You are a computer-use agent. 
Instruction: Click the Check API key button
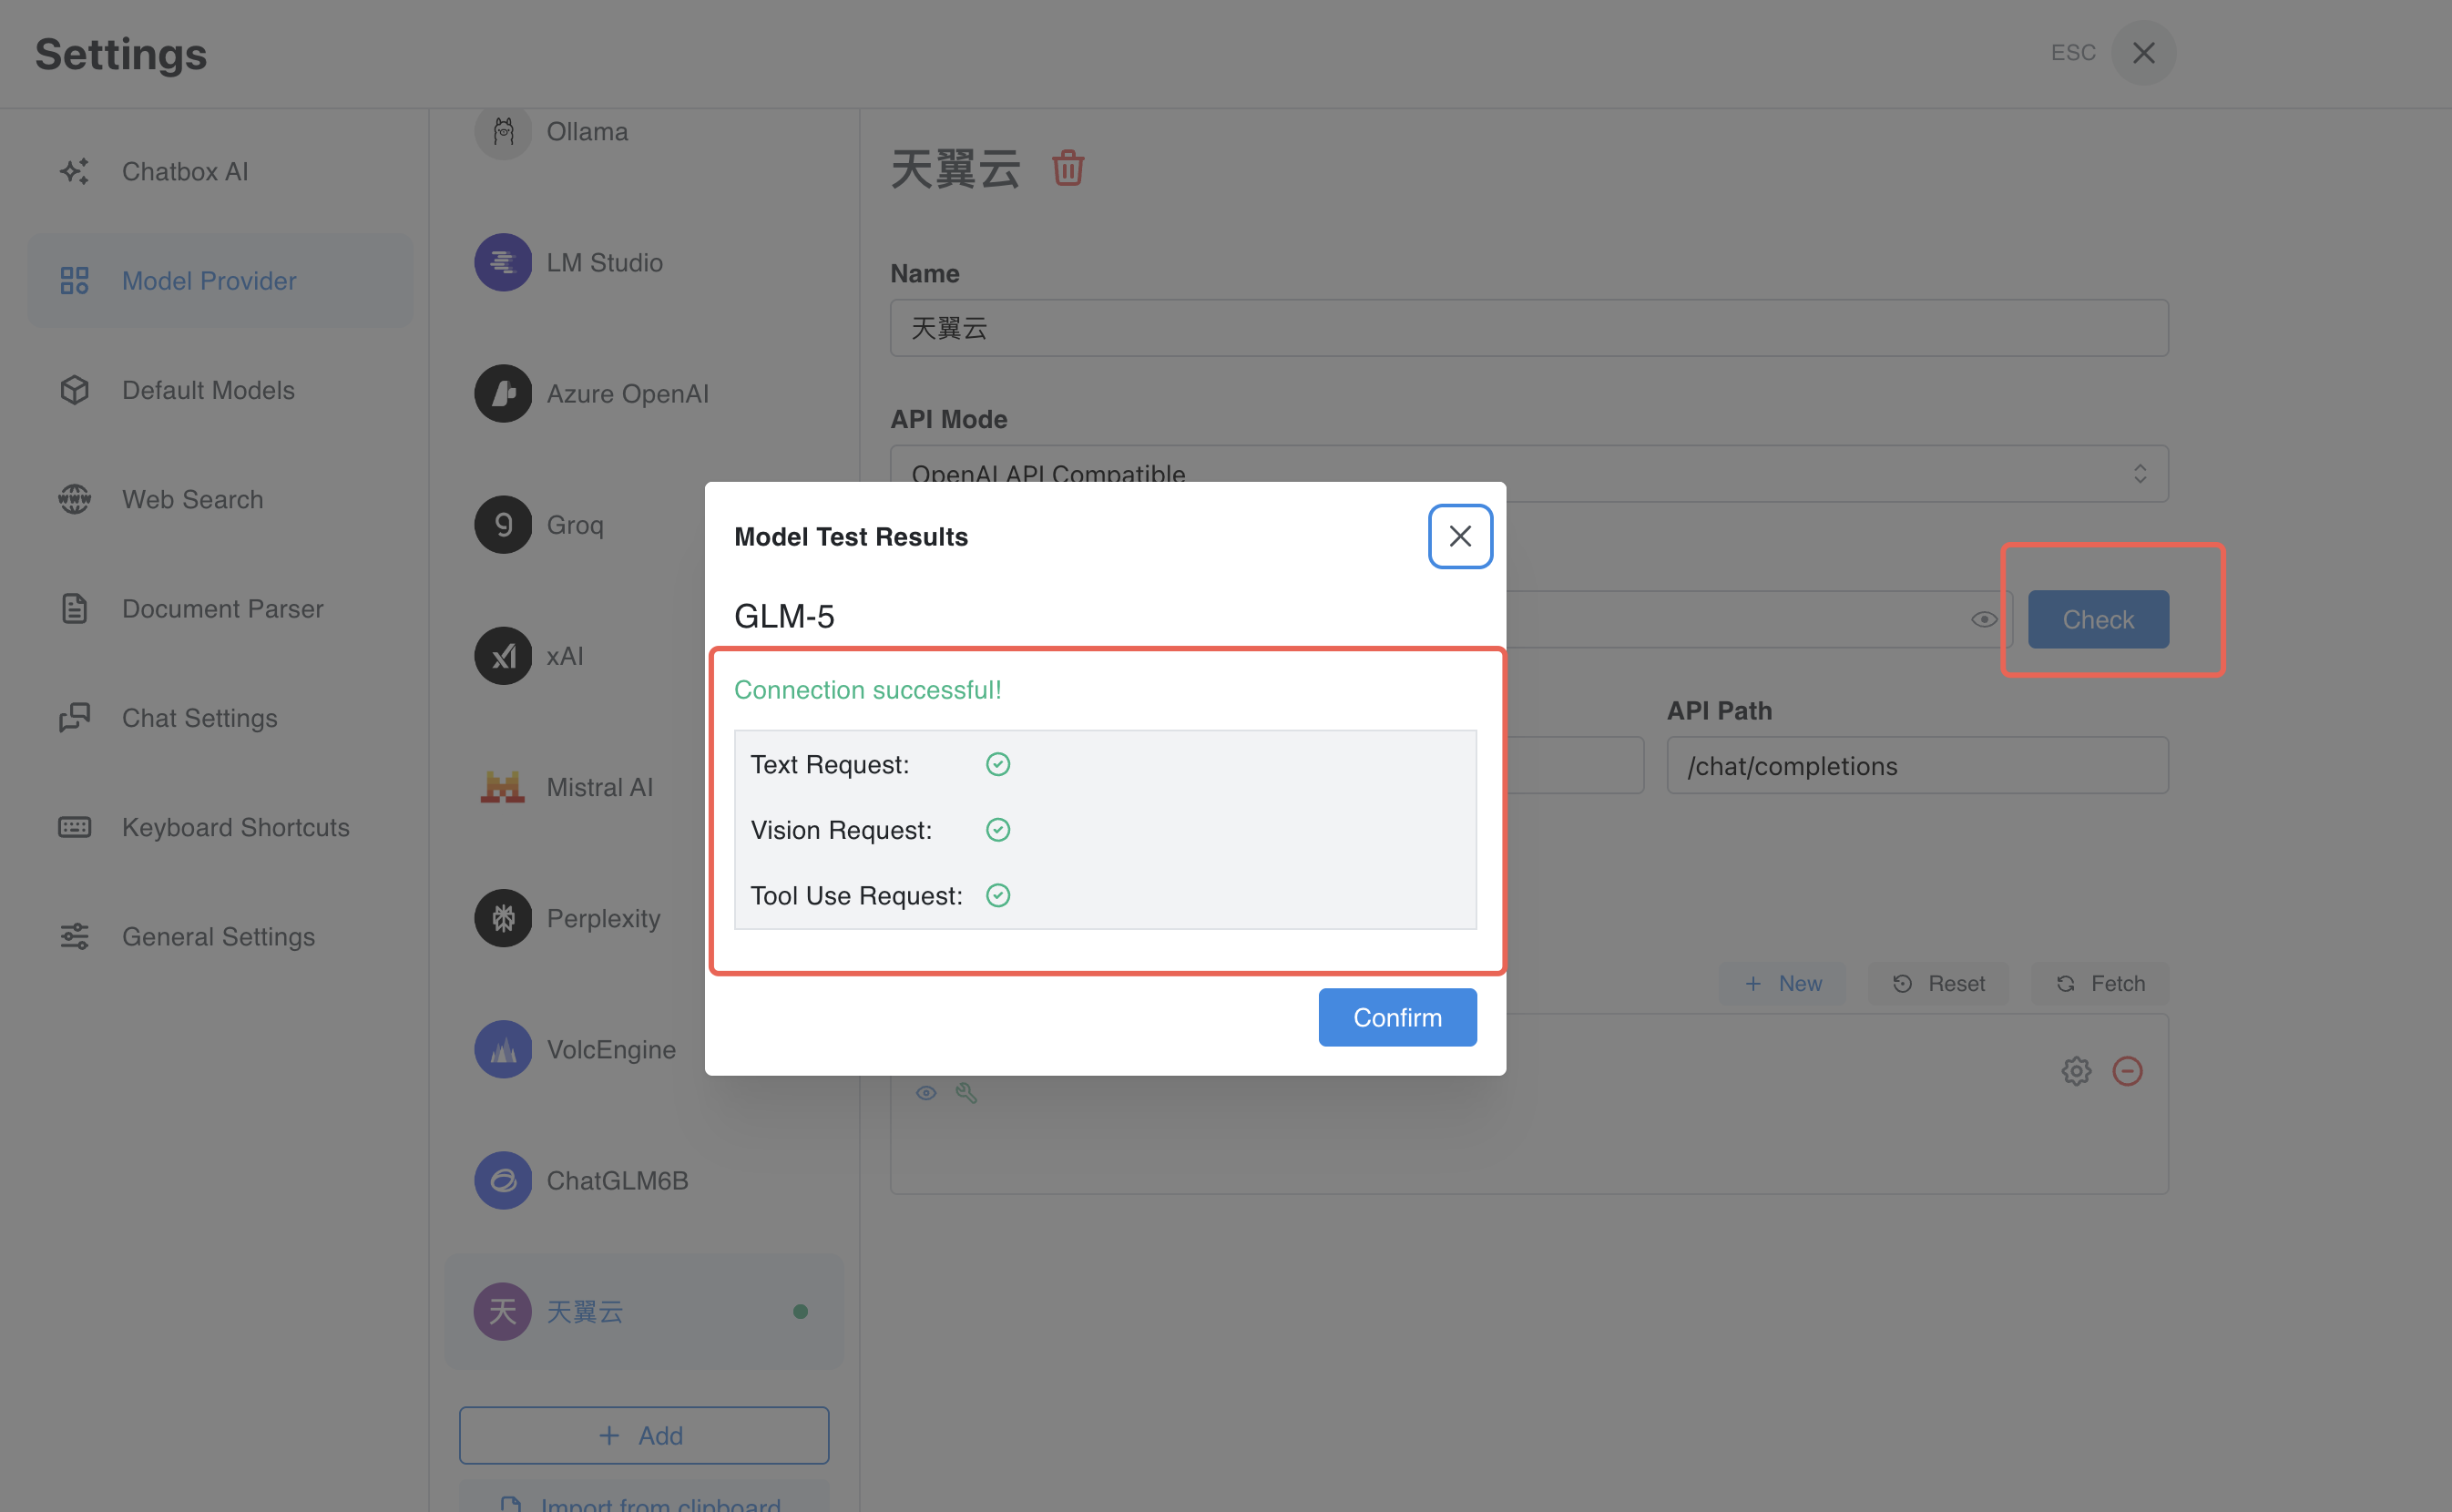[2098, 620]
